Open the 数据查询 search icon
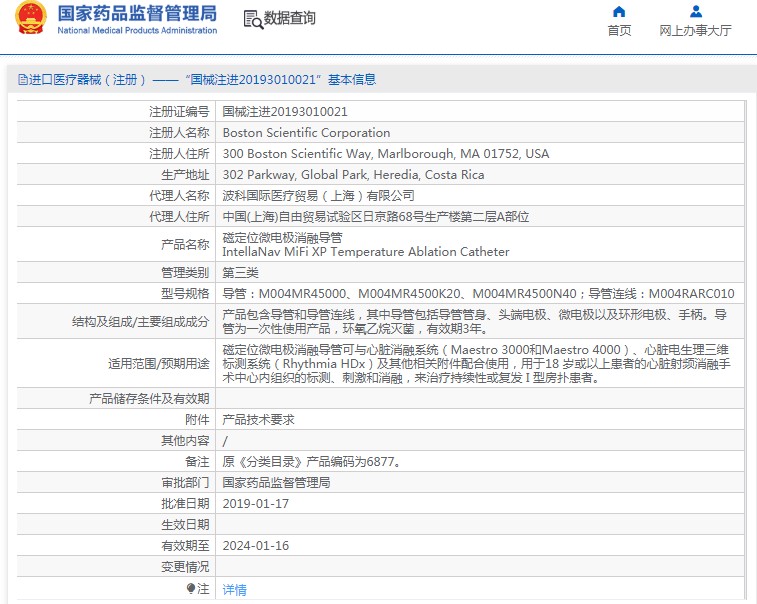This screenshot has height=604, width=757. [x=253, y=19]
